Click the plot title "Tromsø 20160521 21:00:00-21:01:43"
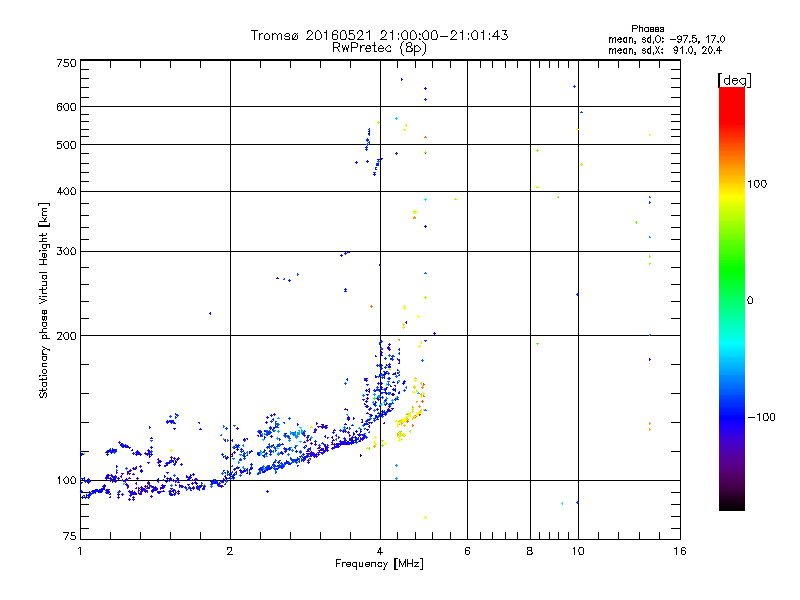 (379, 35)
